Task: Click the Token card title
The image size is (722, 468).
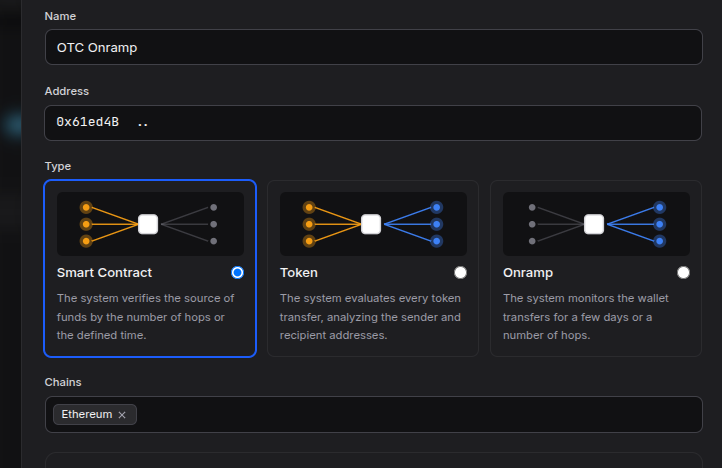Action: pos(299,273)
